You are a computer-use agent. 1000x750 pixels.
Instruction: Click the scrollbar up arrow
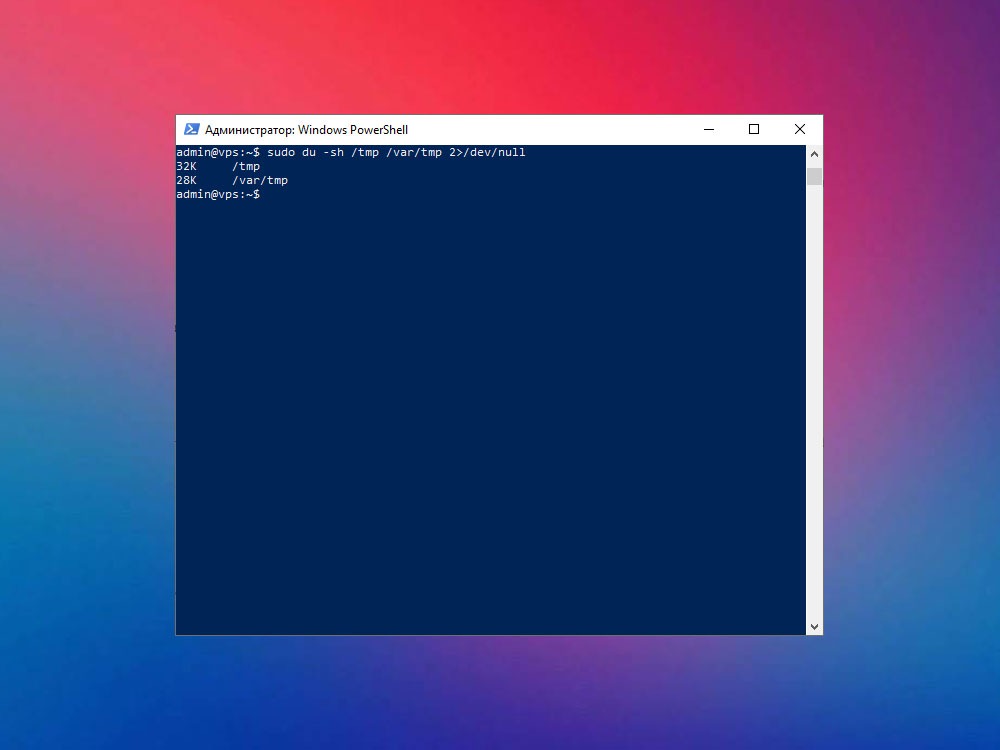[814, 154]
